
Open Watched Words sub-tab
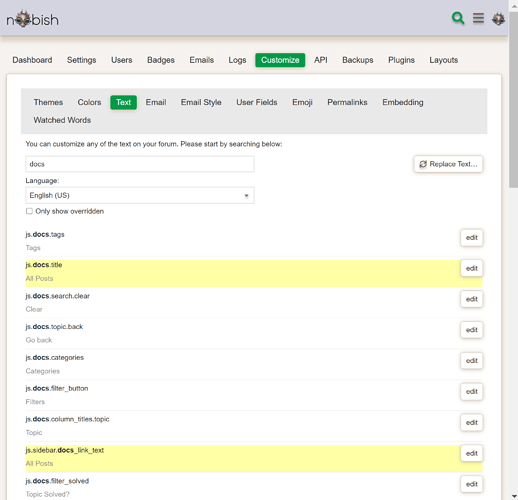point(62,120)
